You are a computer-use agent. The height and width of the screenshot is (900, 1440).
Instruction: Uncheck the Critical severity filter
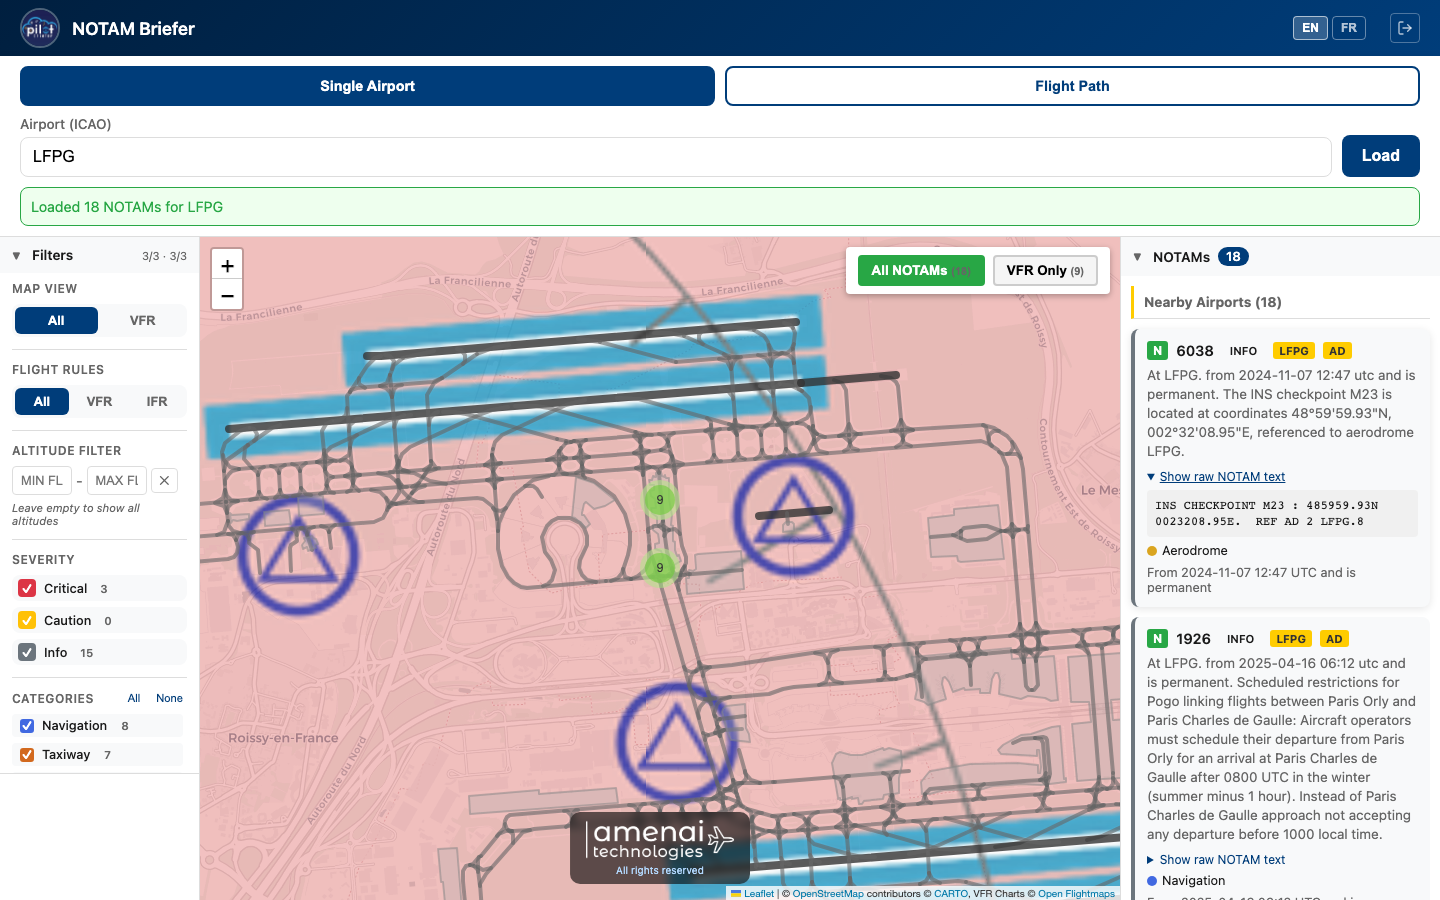[26, 589]
